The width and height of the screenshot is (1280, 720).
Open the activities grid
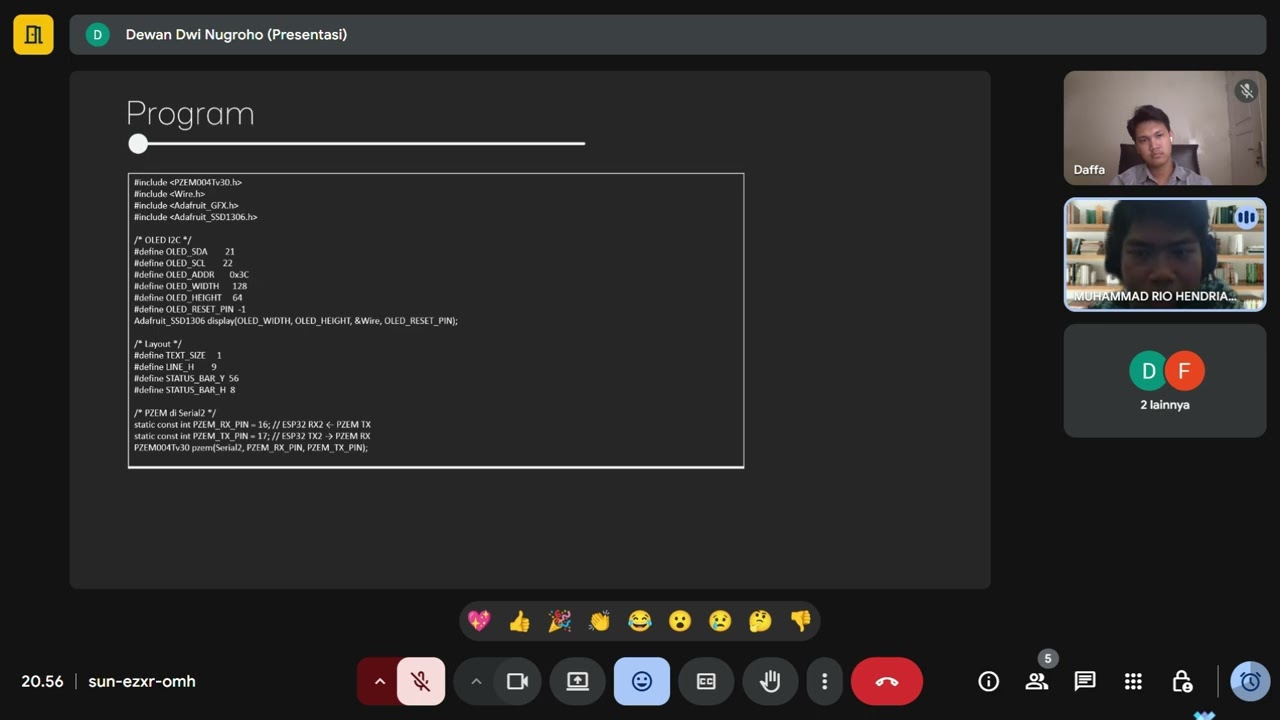click(1133, 681)
